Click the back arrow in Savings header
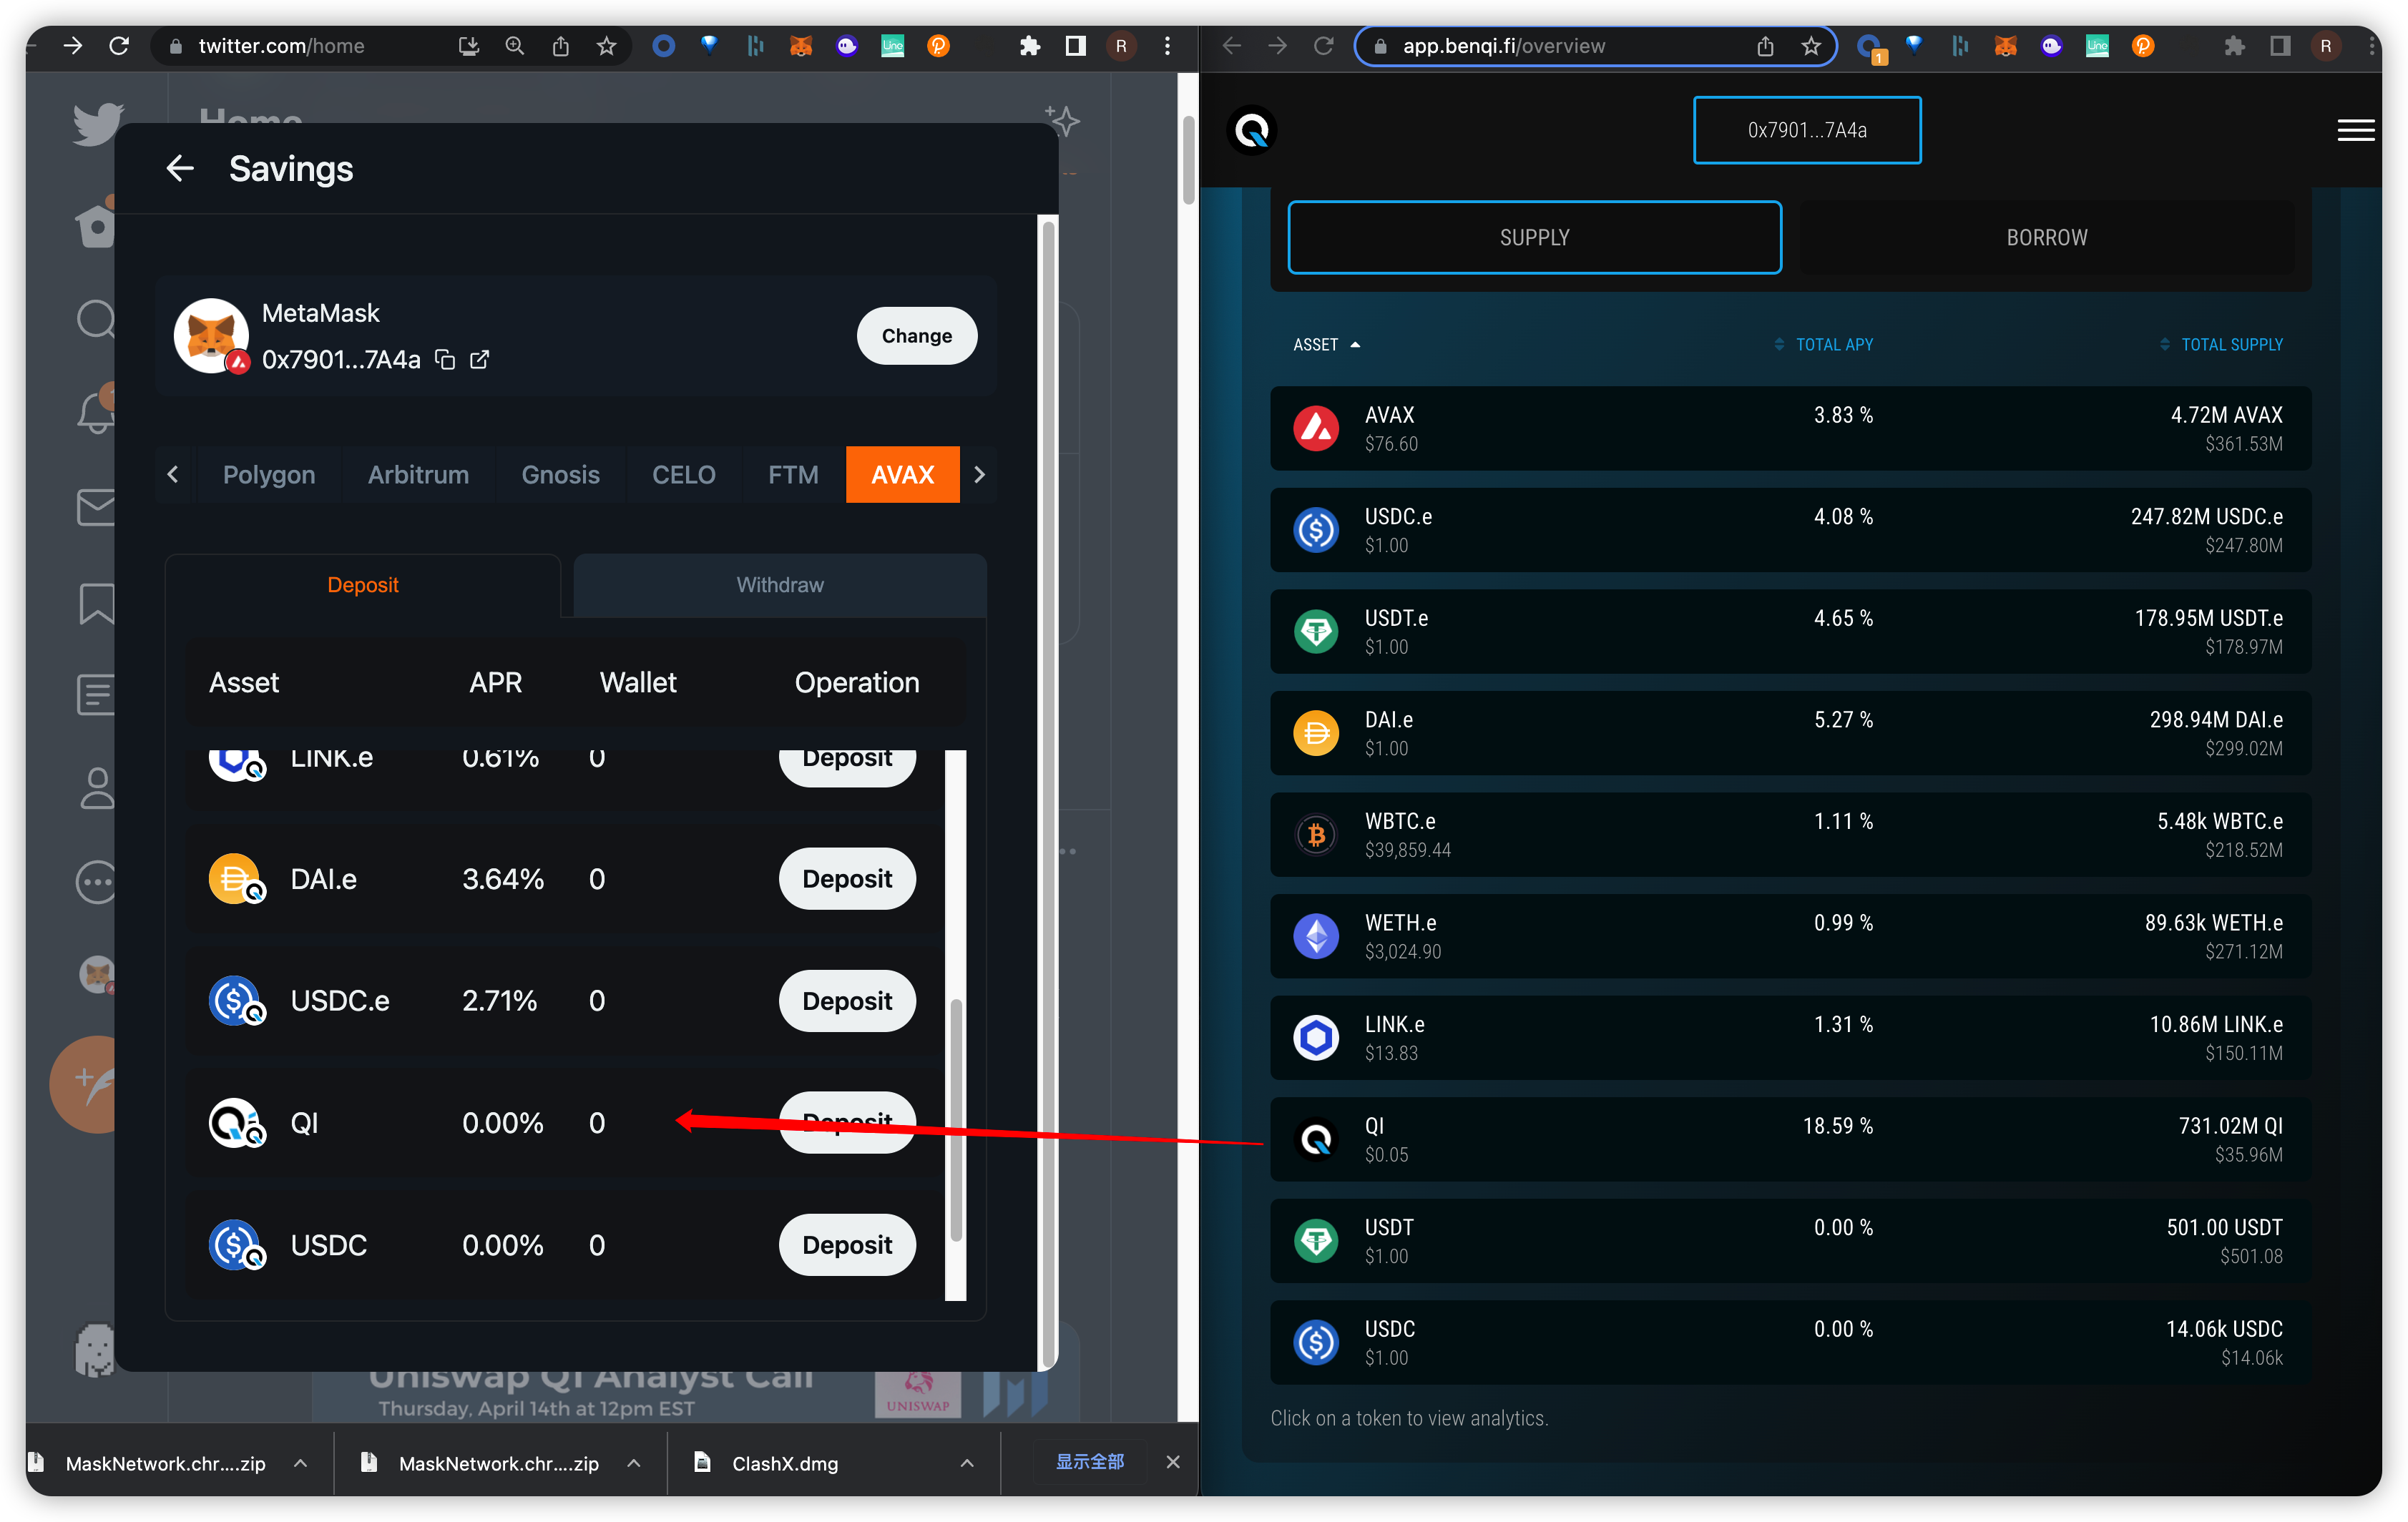Screen dimensions: 2408x1522 coord(180,169)
